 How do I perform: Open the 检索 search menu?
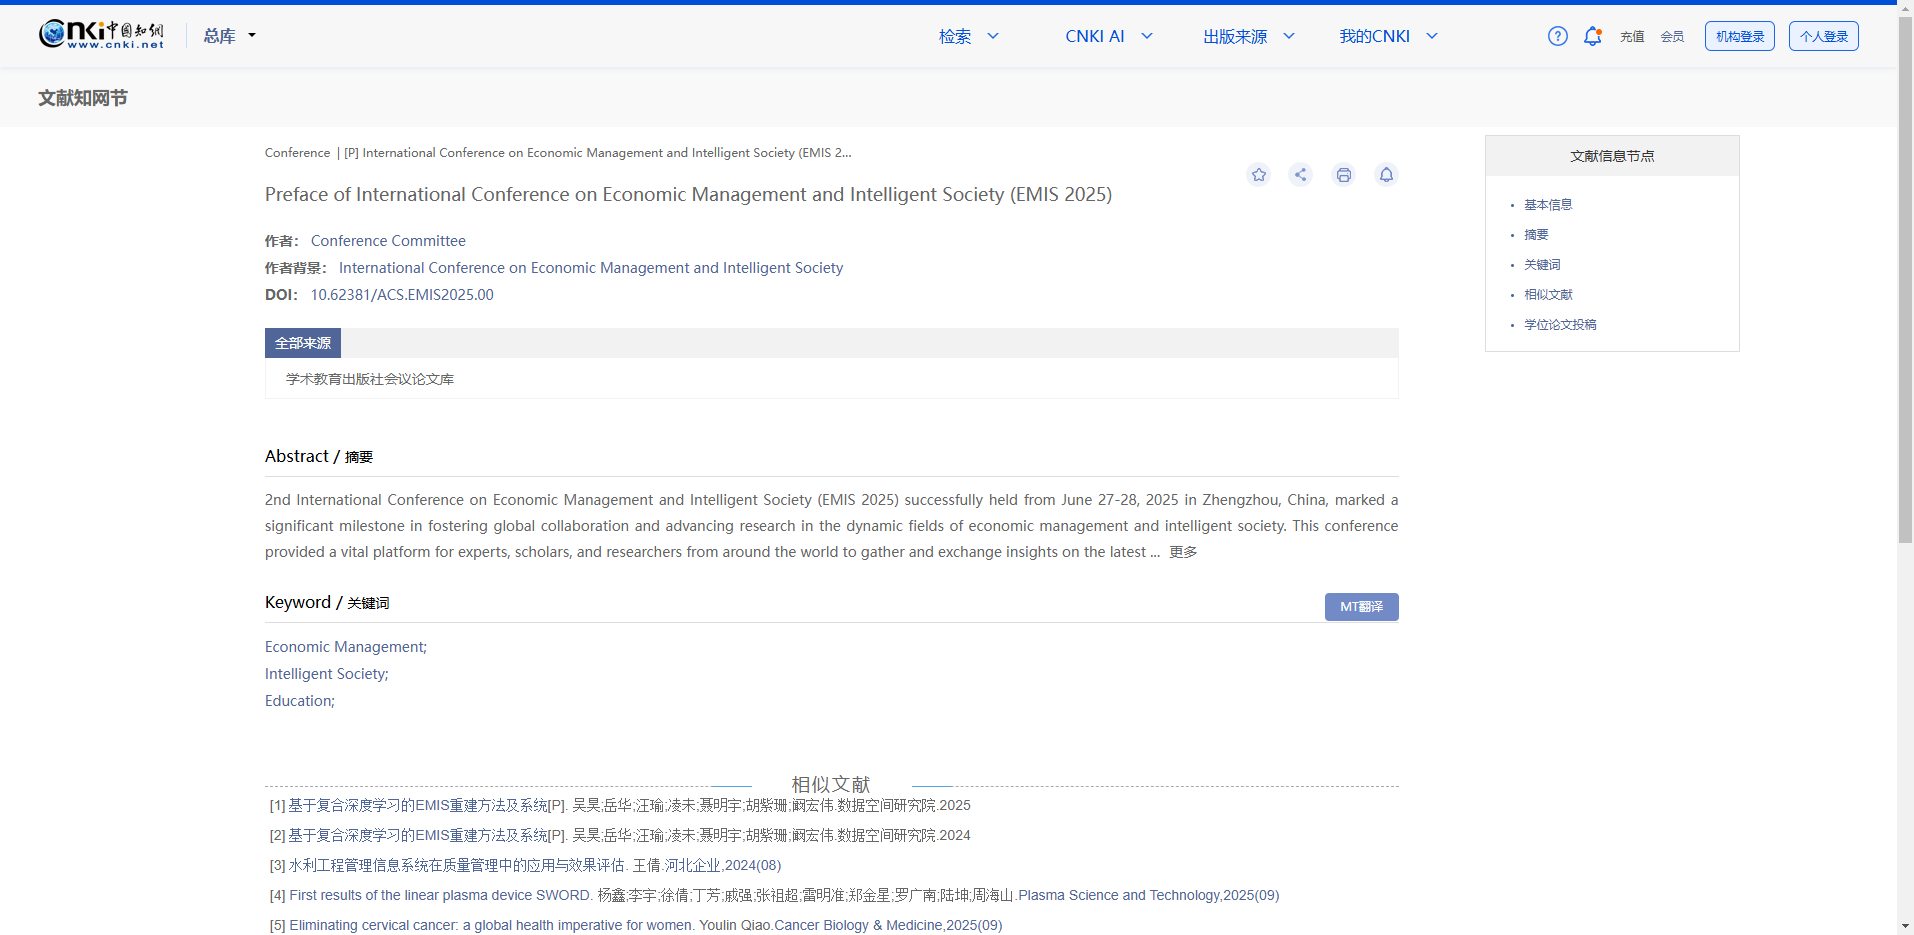tap(968, 36)
